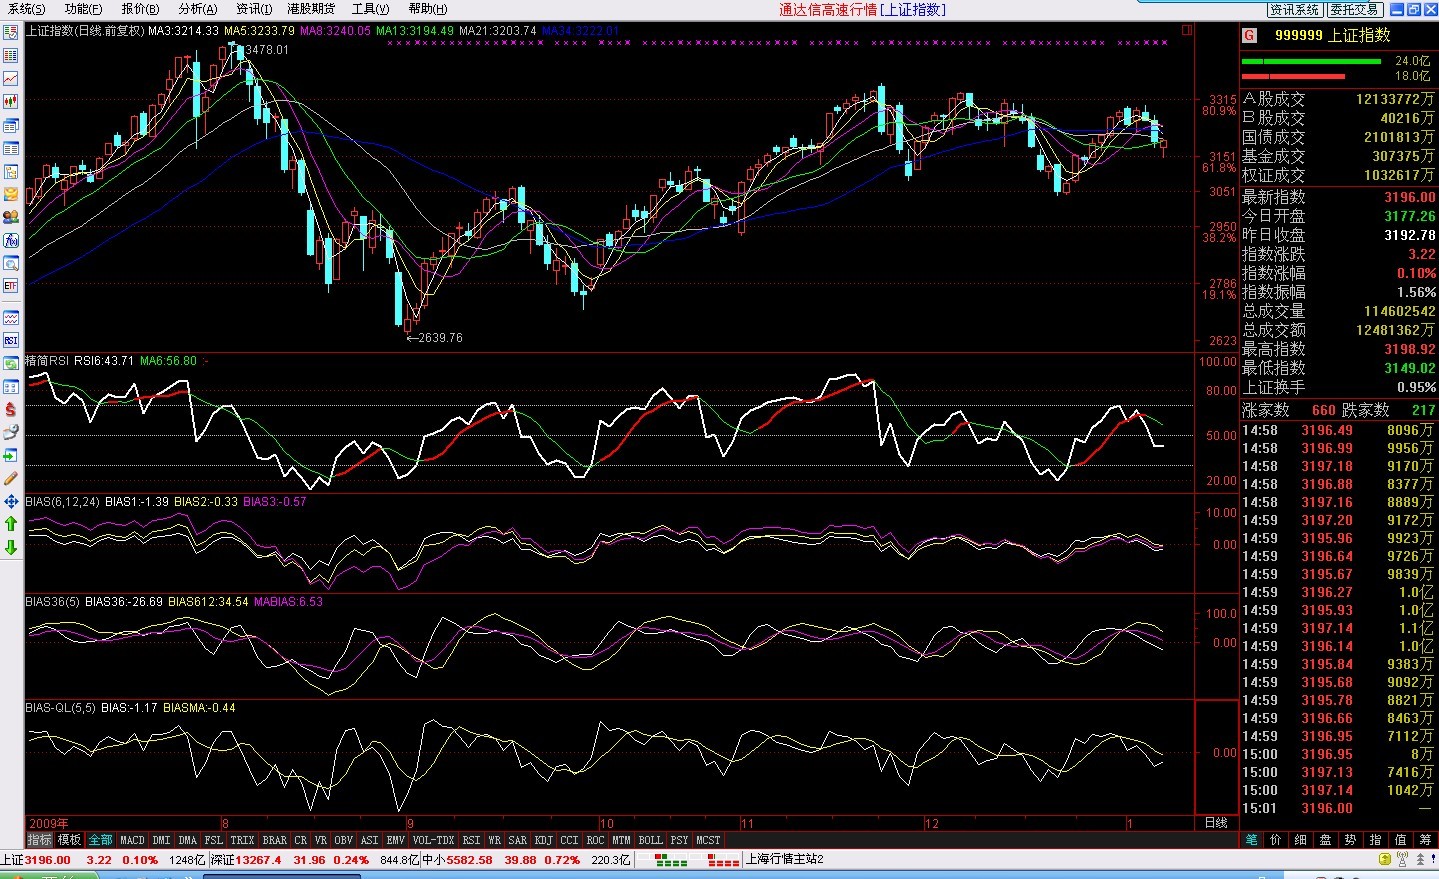Click the 精简RSI indicator label
The image size is (1439, 879).
[47, 361]
